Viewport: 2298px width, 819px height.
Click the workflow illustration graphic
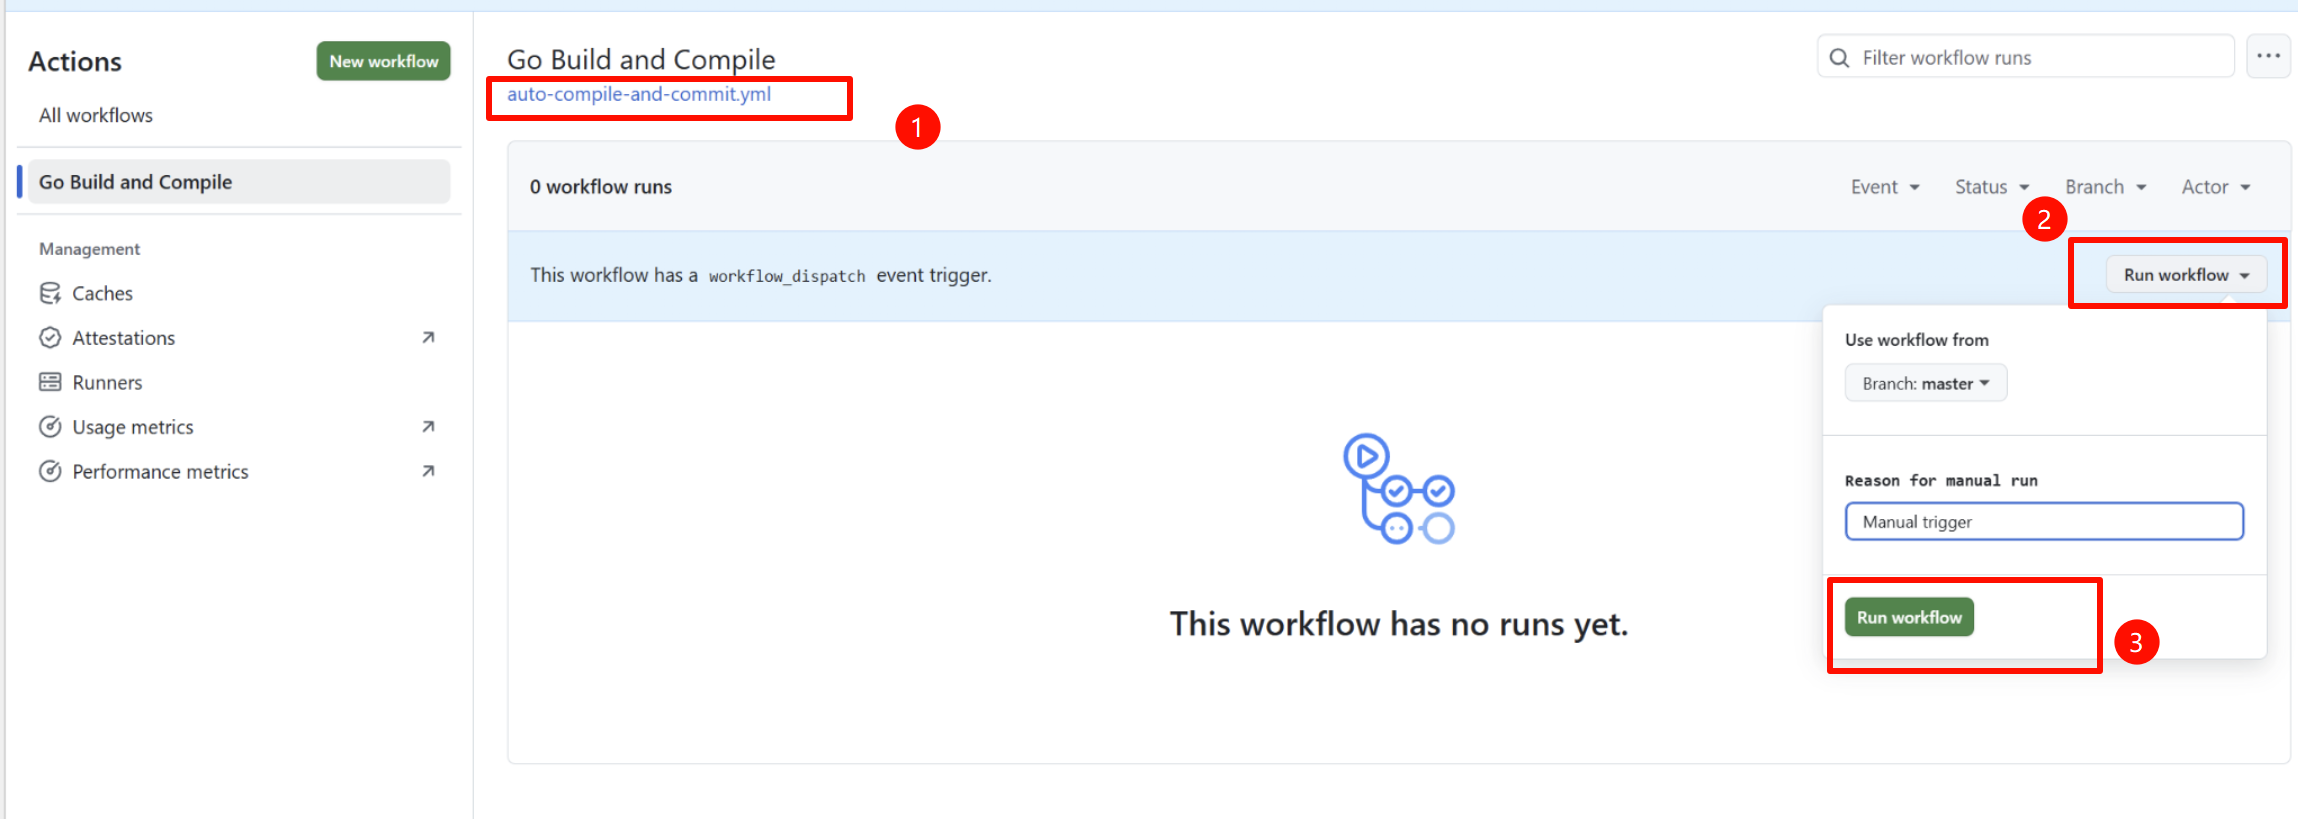click(x=1399, y=489)
